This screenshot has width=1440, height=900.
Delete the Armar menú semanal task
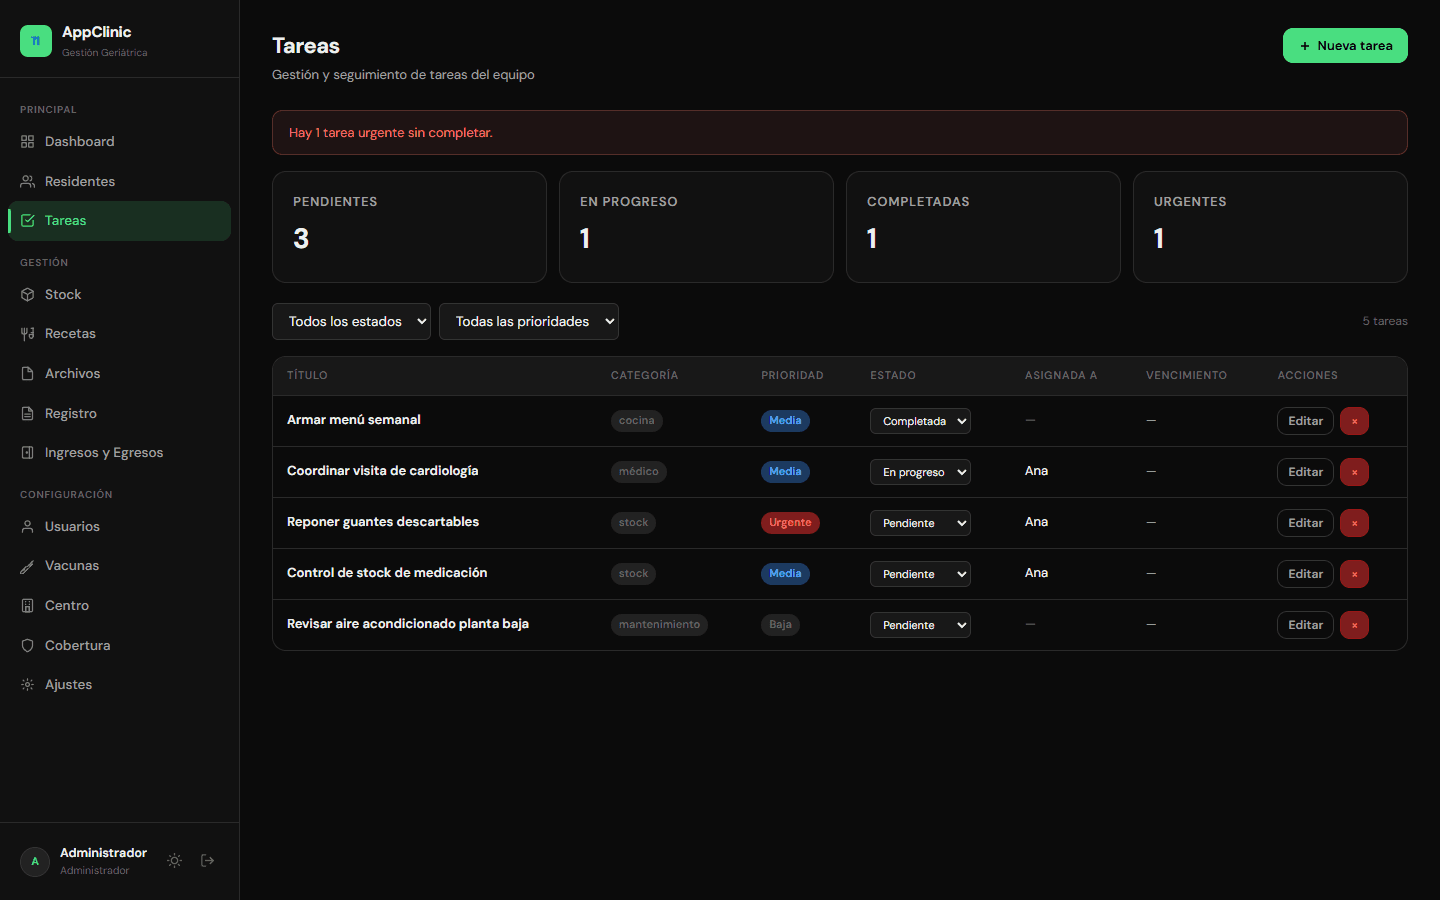tap(1354, 421)
